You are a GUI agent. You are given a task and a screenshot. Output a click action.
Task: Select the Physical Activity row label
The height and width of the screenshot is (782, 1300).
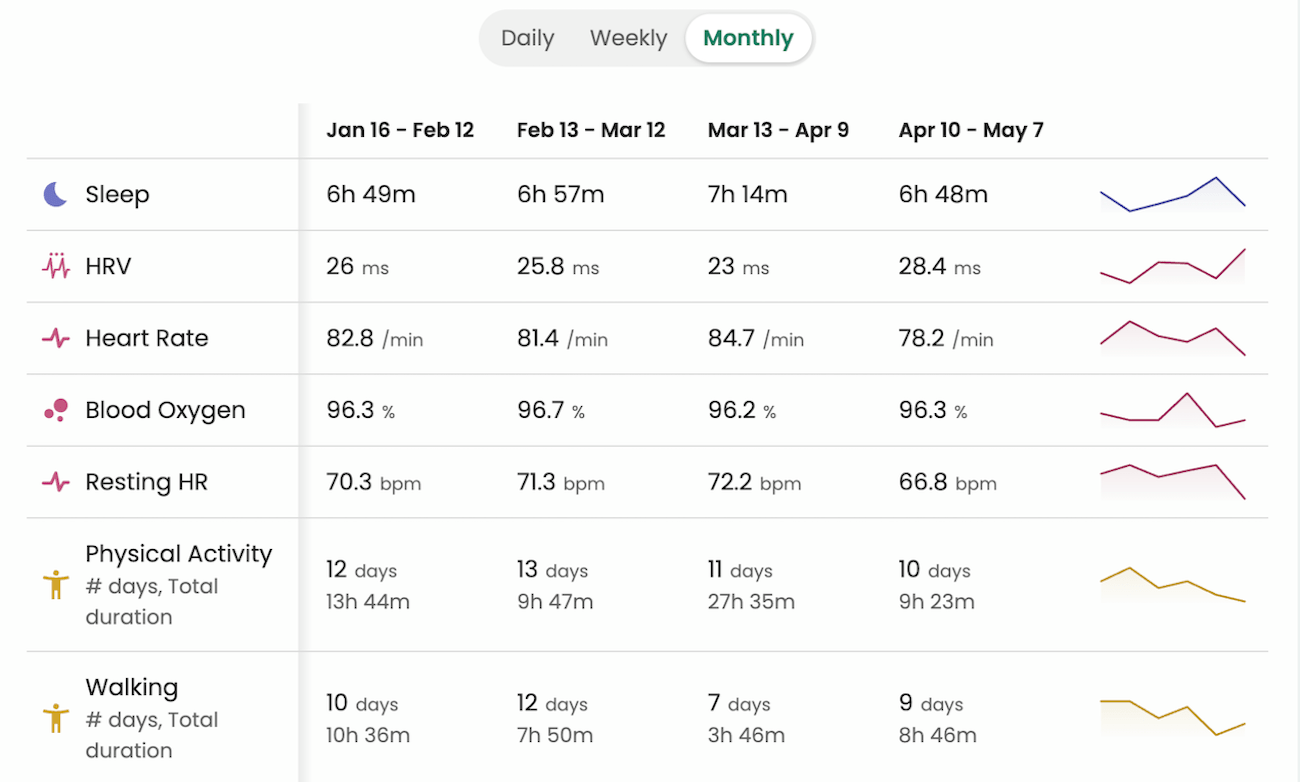[x=178, y=554]
